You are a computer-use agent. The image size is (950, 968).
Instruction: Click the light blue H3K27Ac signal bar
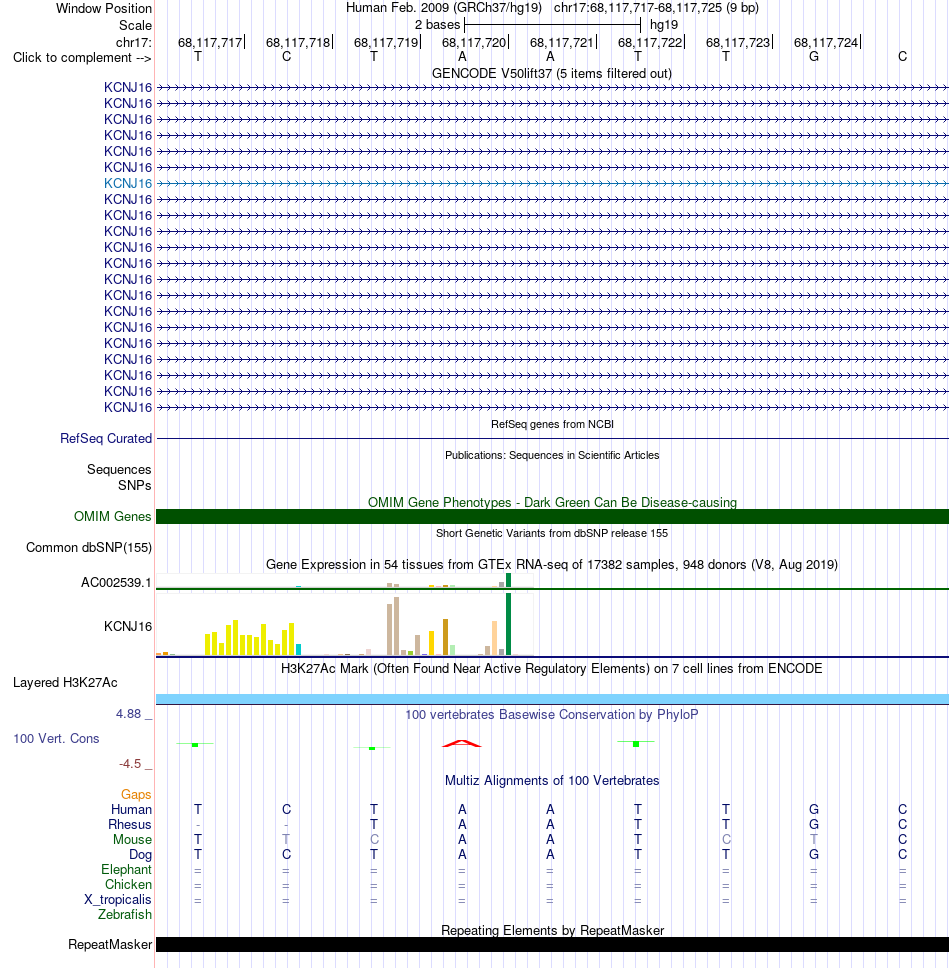(x=552, y=699)
